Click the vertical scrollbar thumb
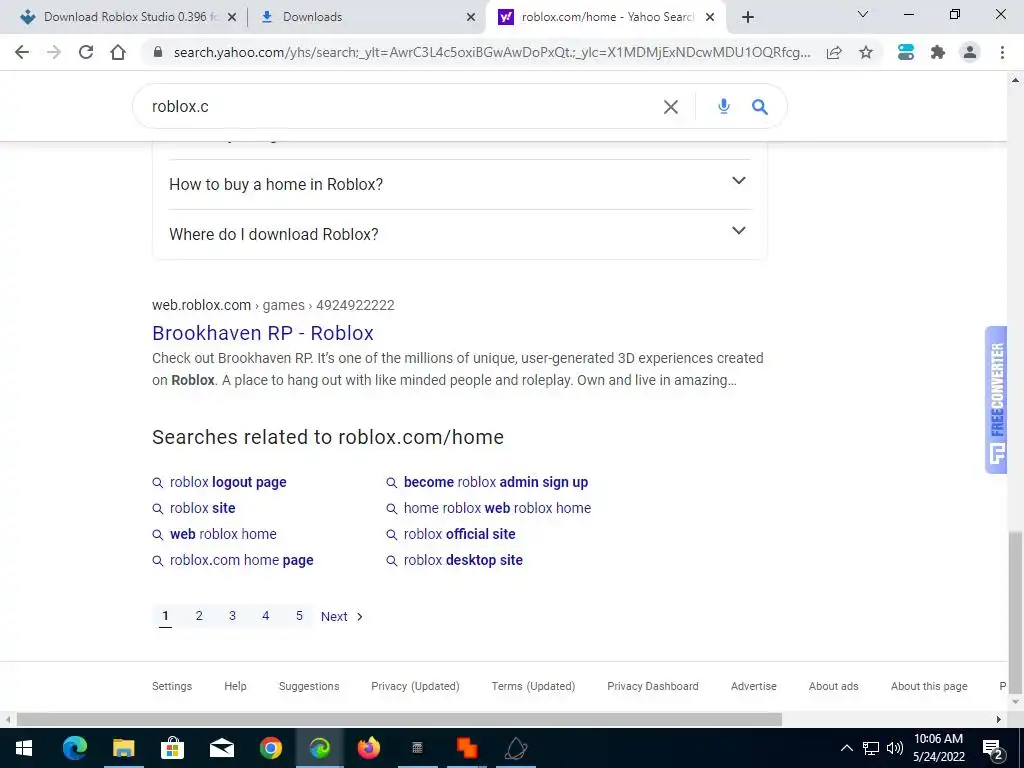1024x768 pixels. [1015, 613]
